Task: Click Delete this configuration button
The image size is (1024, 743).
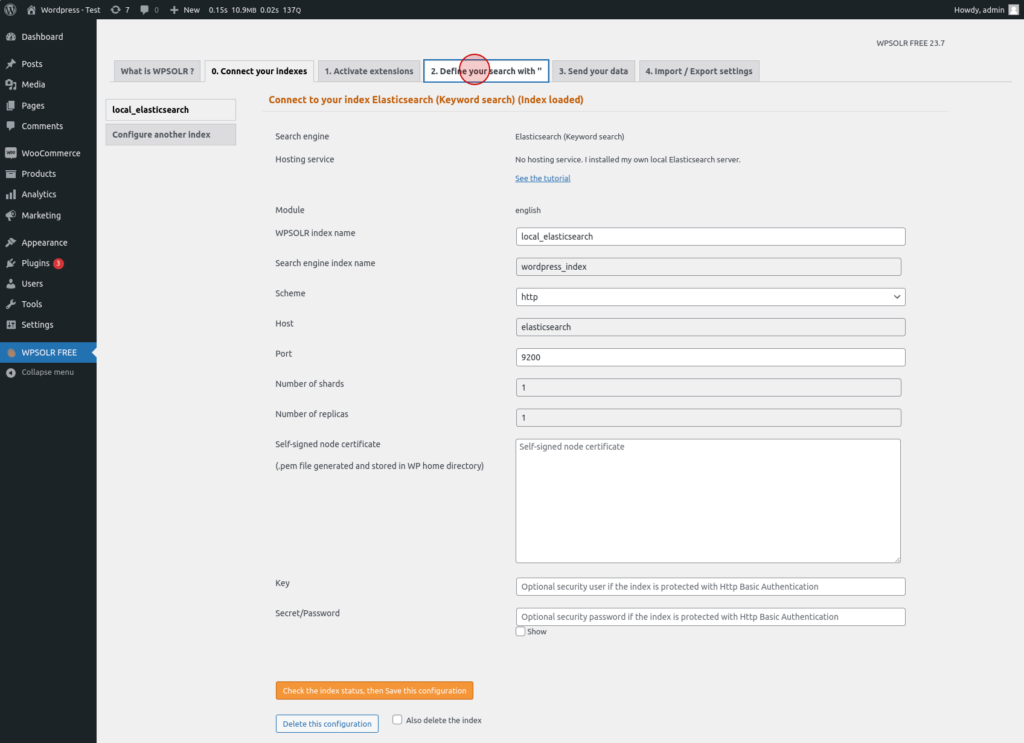Action: click(327, 723)
